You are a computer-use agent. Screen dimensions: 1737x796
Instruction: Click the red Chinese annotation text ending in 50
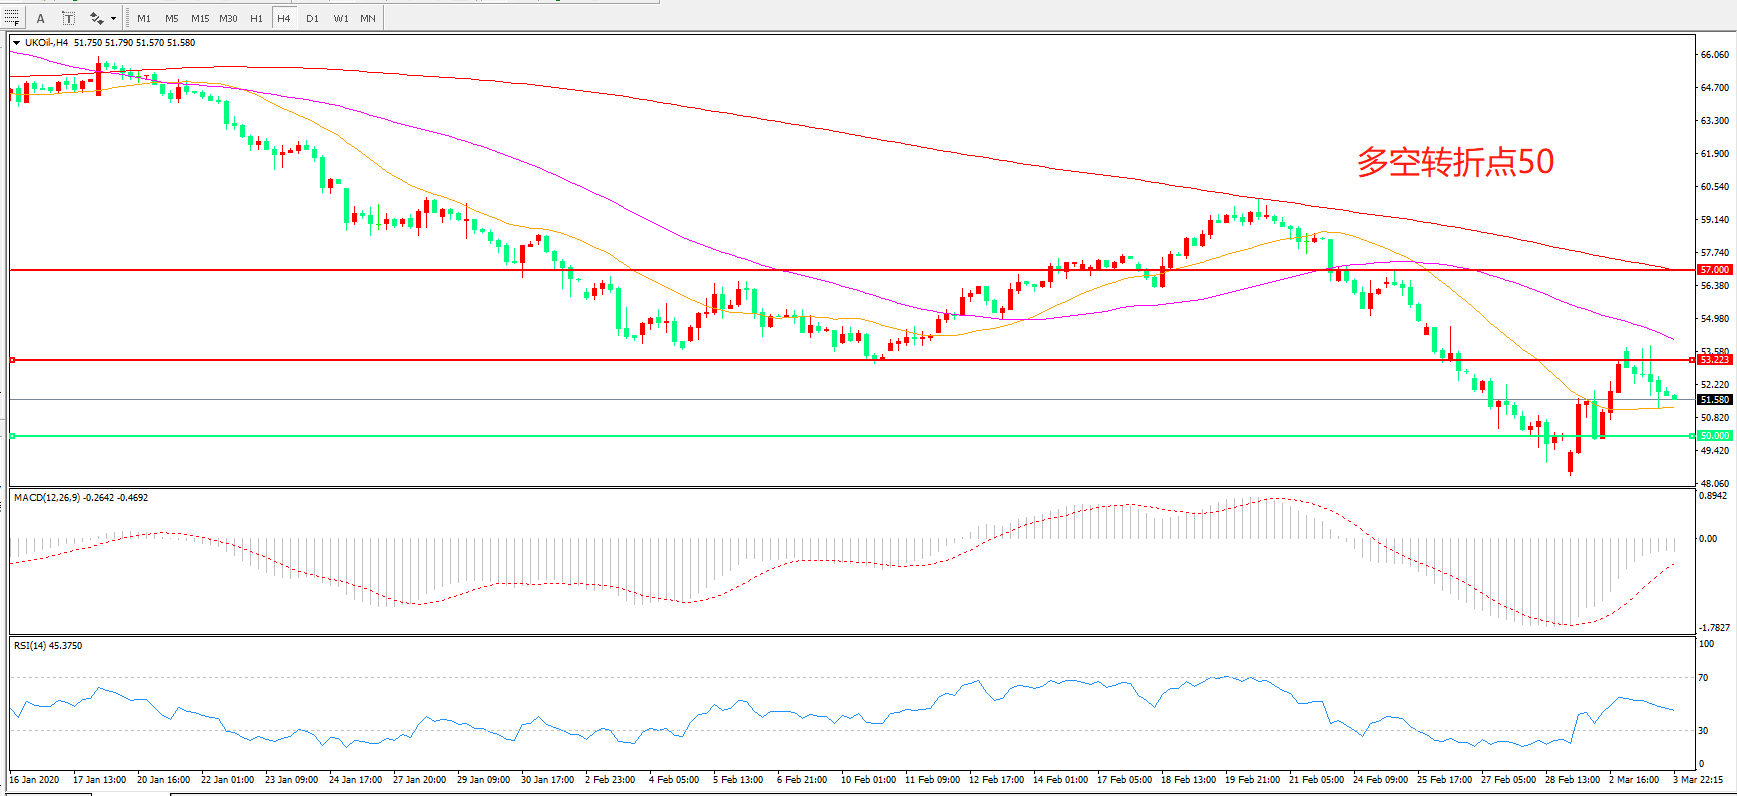pyautogui.click(x=1455, y=162)
